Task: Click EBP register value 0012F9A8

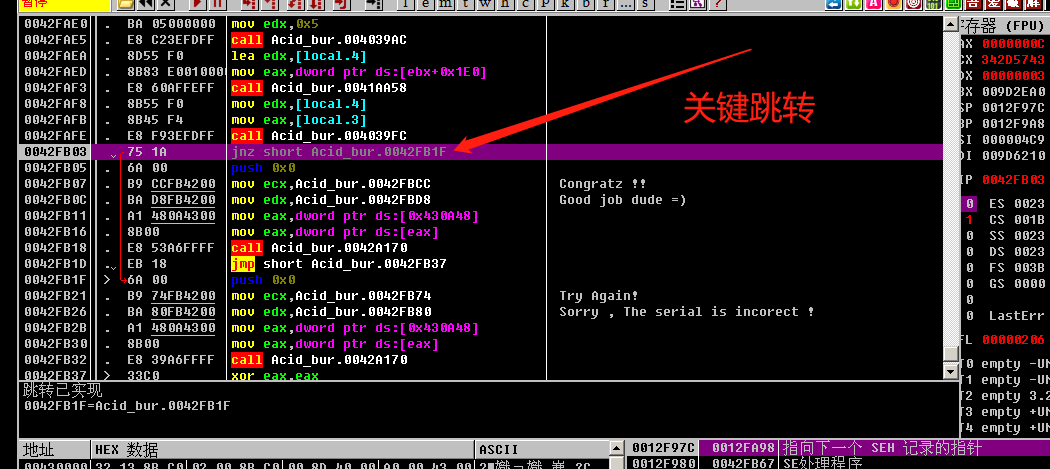Action: (1013, 124)
